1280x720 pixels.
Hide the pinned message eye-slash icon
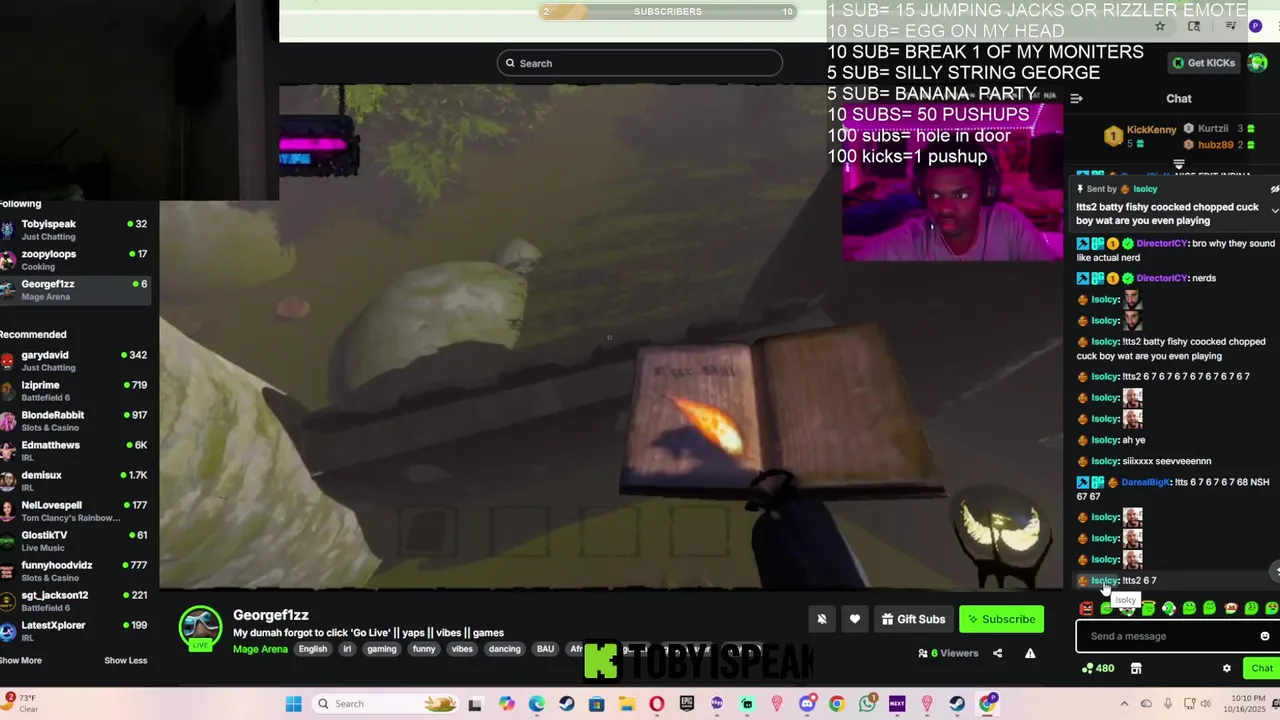(1274, 189)
